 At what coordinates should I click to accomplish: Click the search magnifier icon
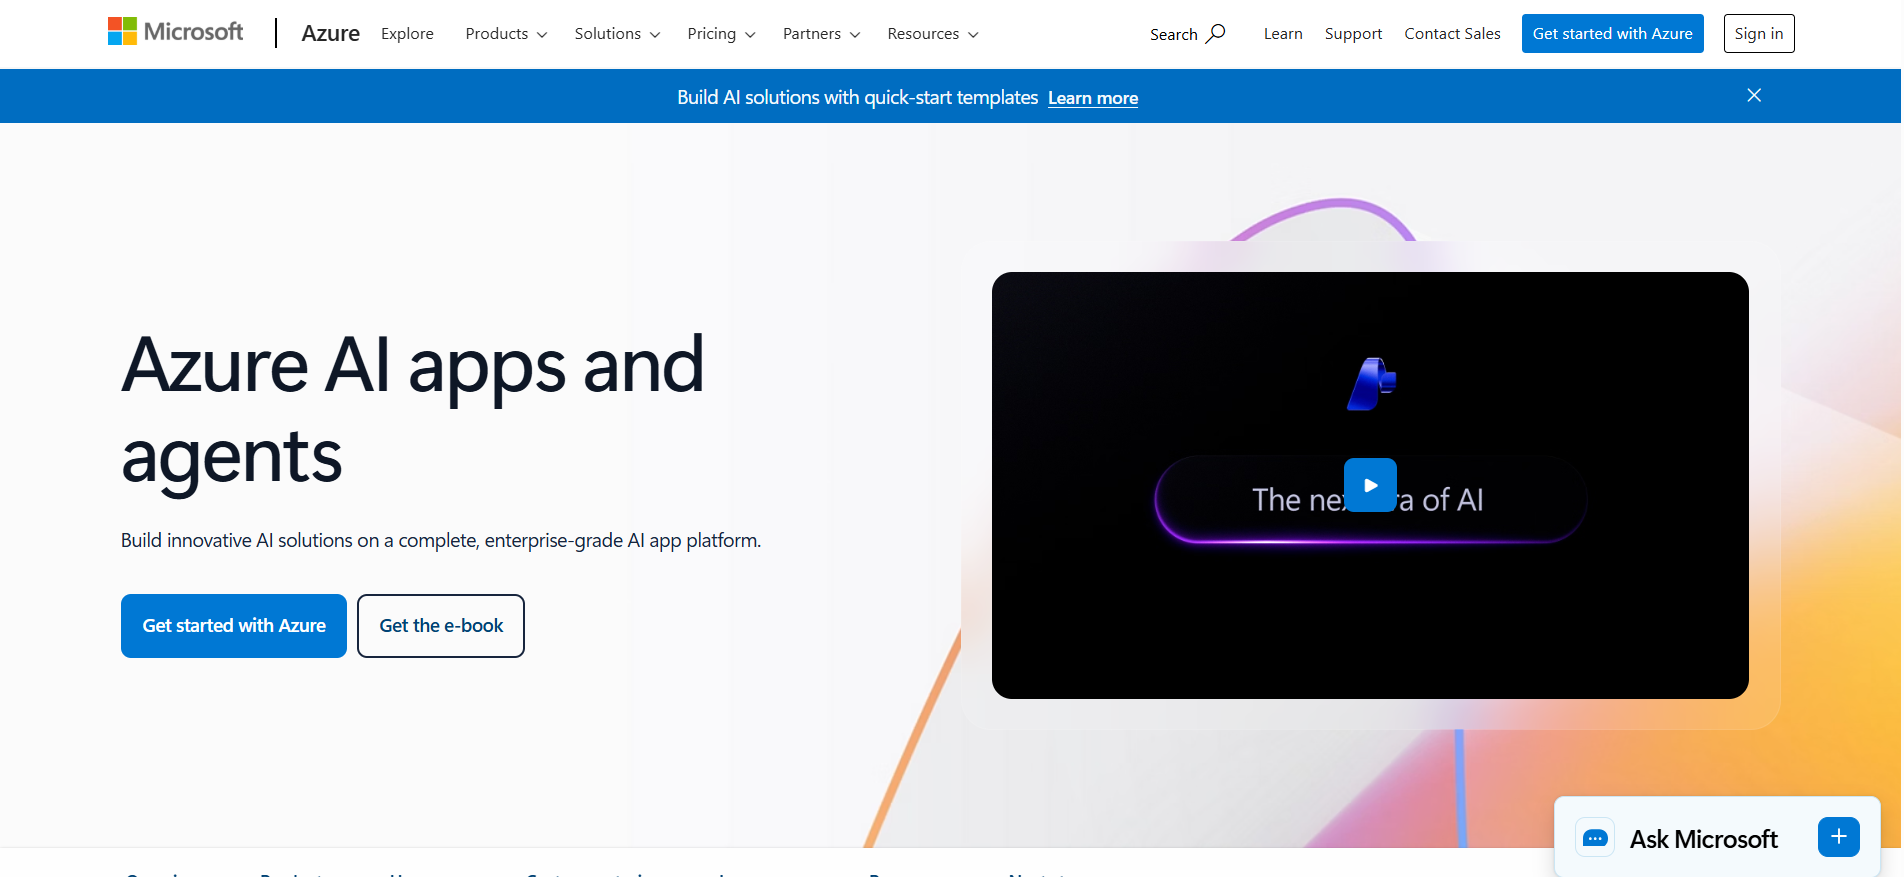tap(1215, 34)
